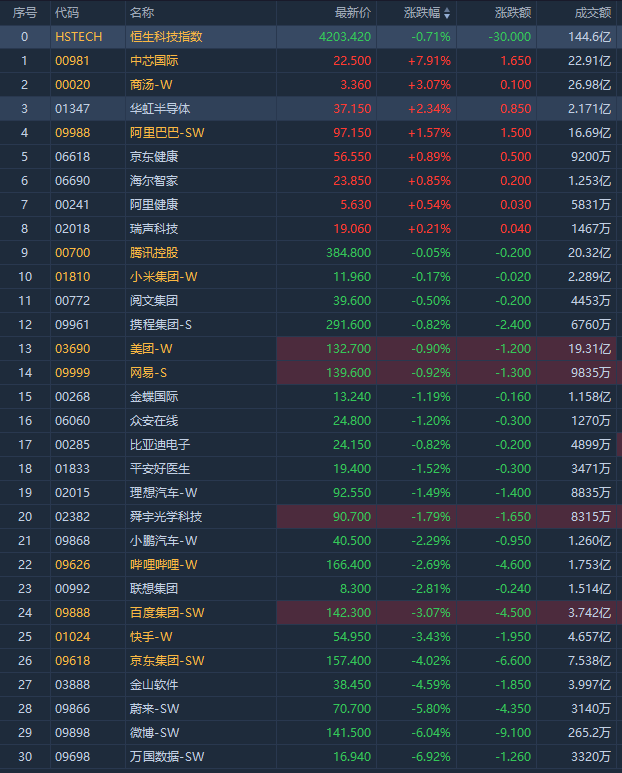Open 小鹏汽车-W stock
622x773 pixels.
click(164, 541)
